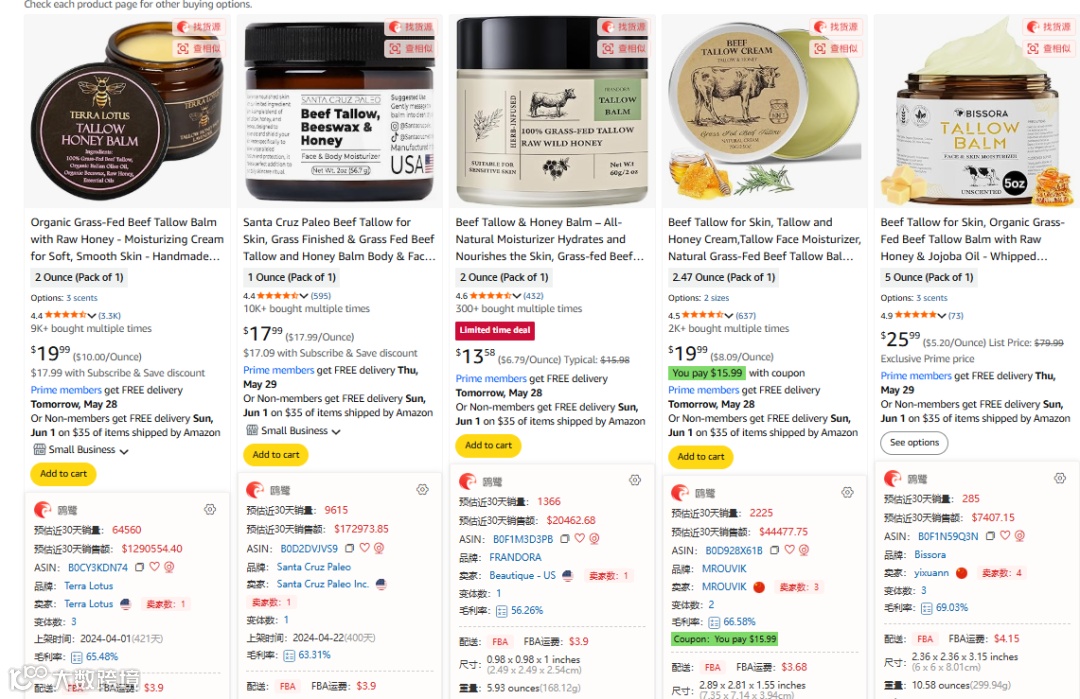Viewport: 1080px width, 699px height.
Task: Copy ASIN B0CY3KDN74 using copy icon
Action: (139, 567)
